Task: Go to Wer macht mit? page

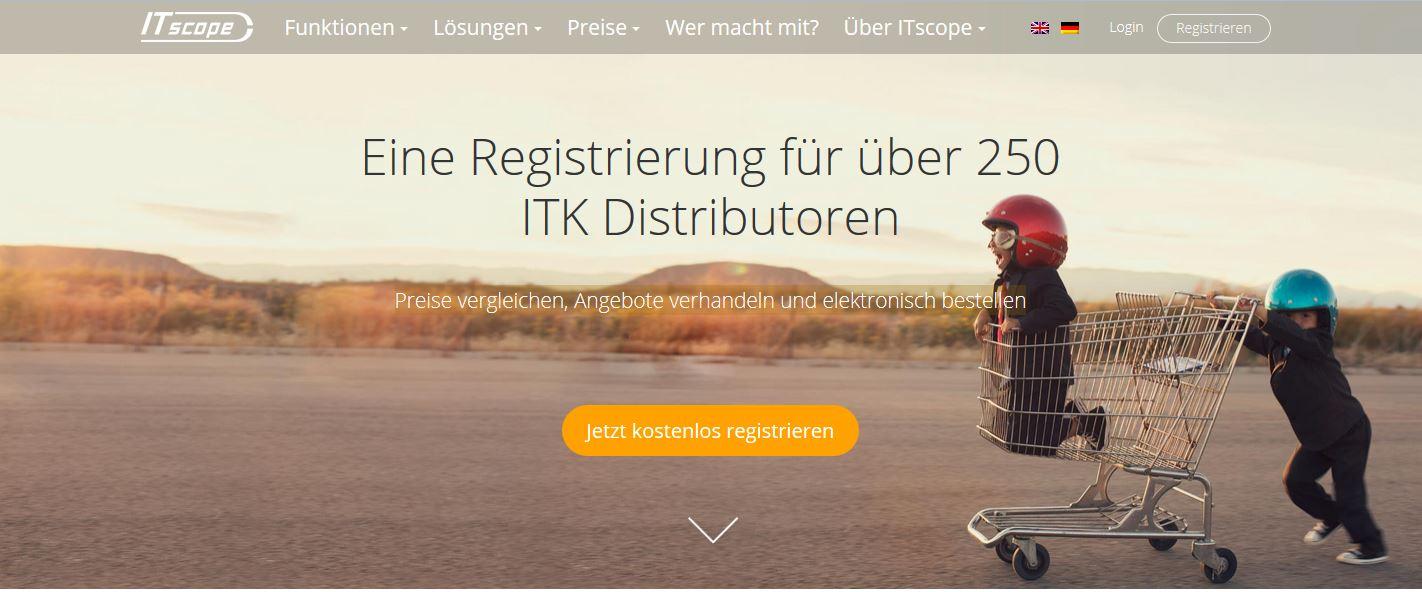Action: coord(742,28)
